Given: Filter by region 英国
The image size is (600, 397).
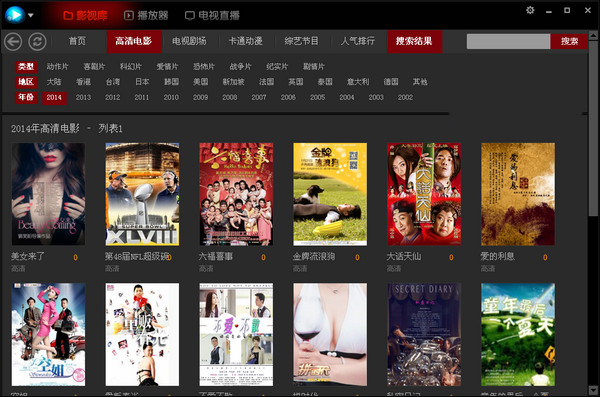Looking at the screenshot, I should 296,82.
